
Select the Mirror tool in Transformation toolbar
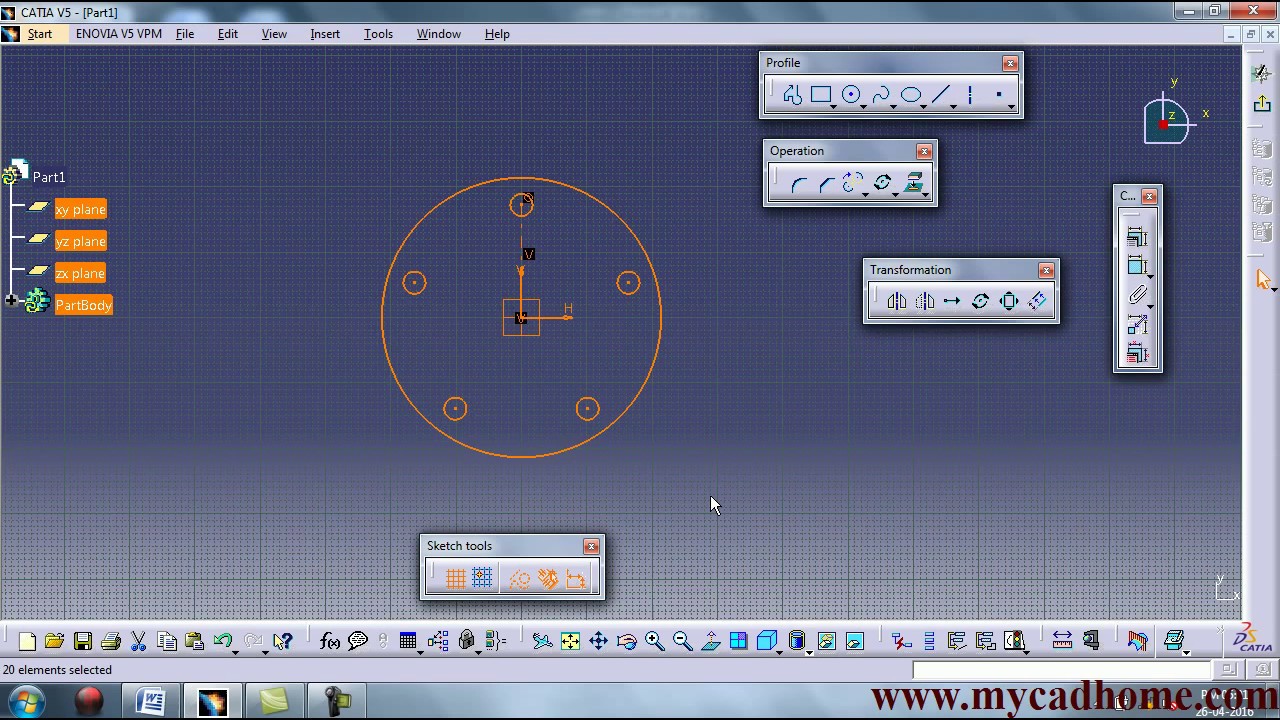(896, 302)
